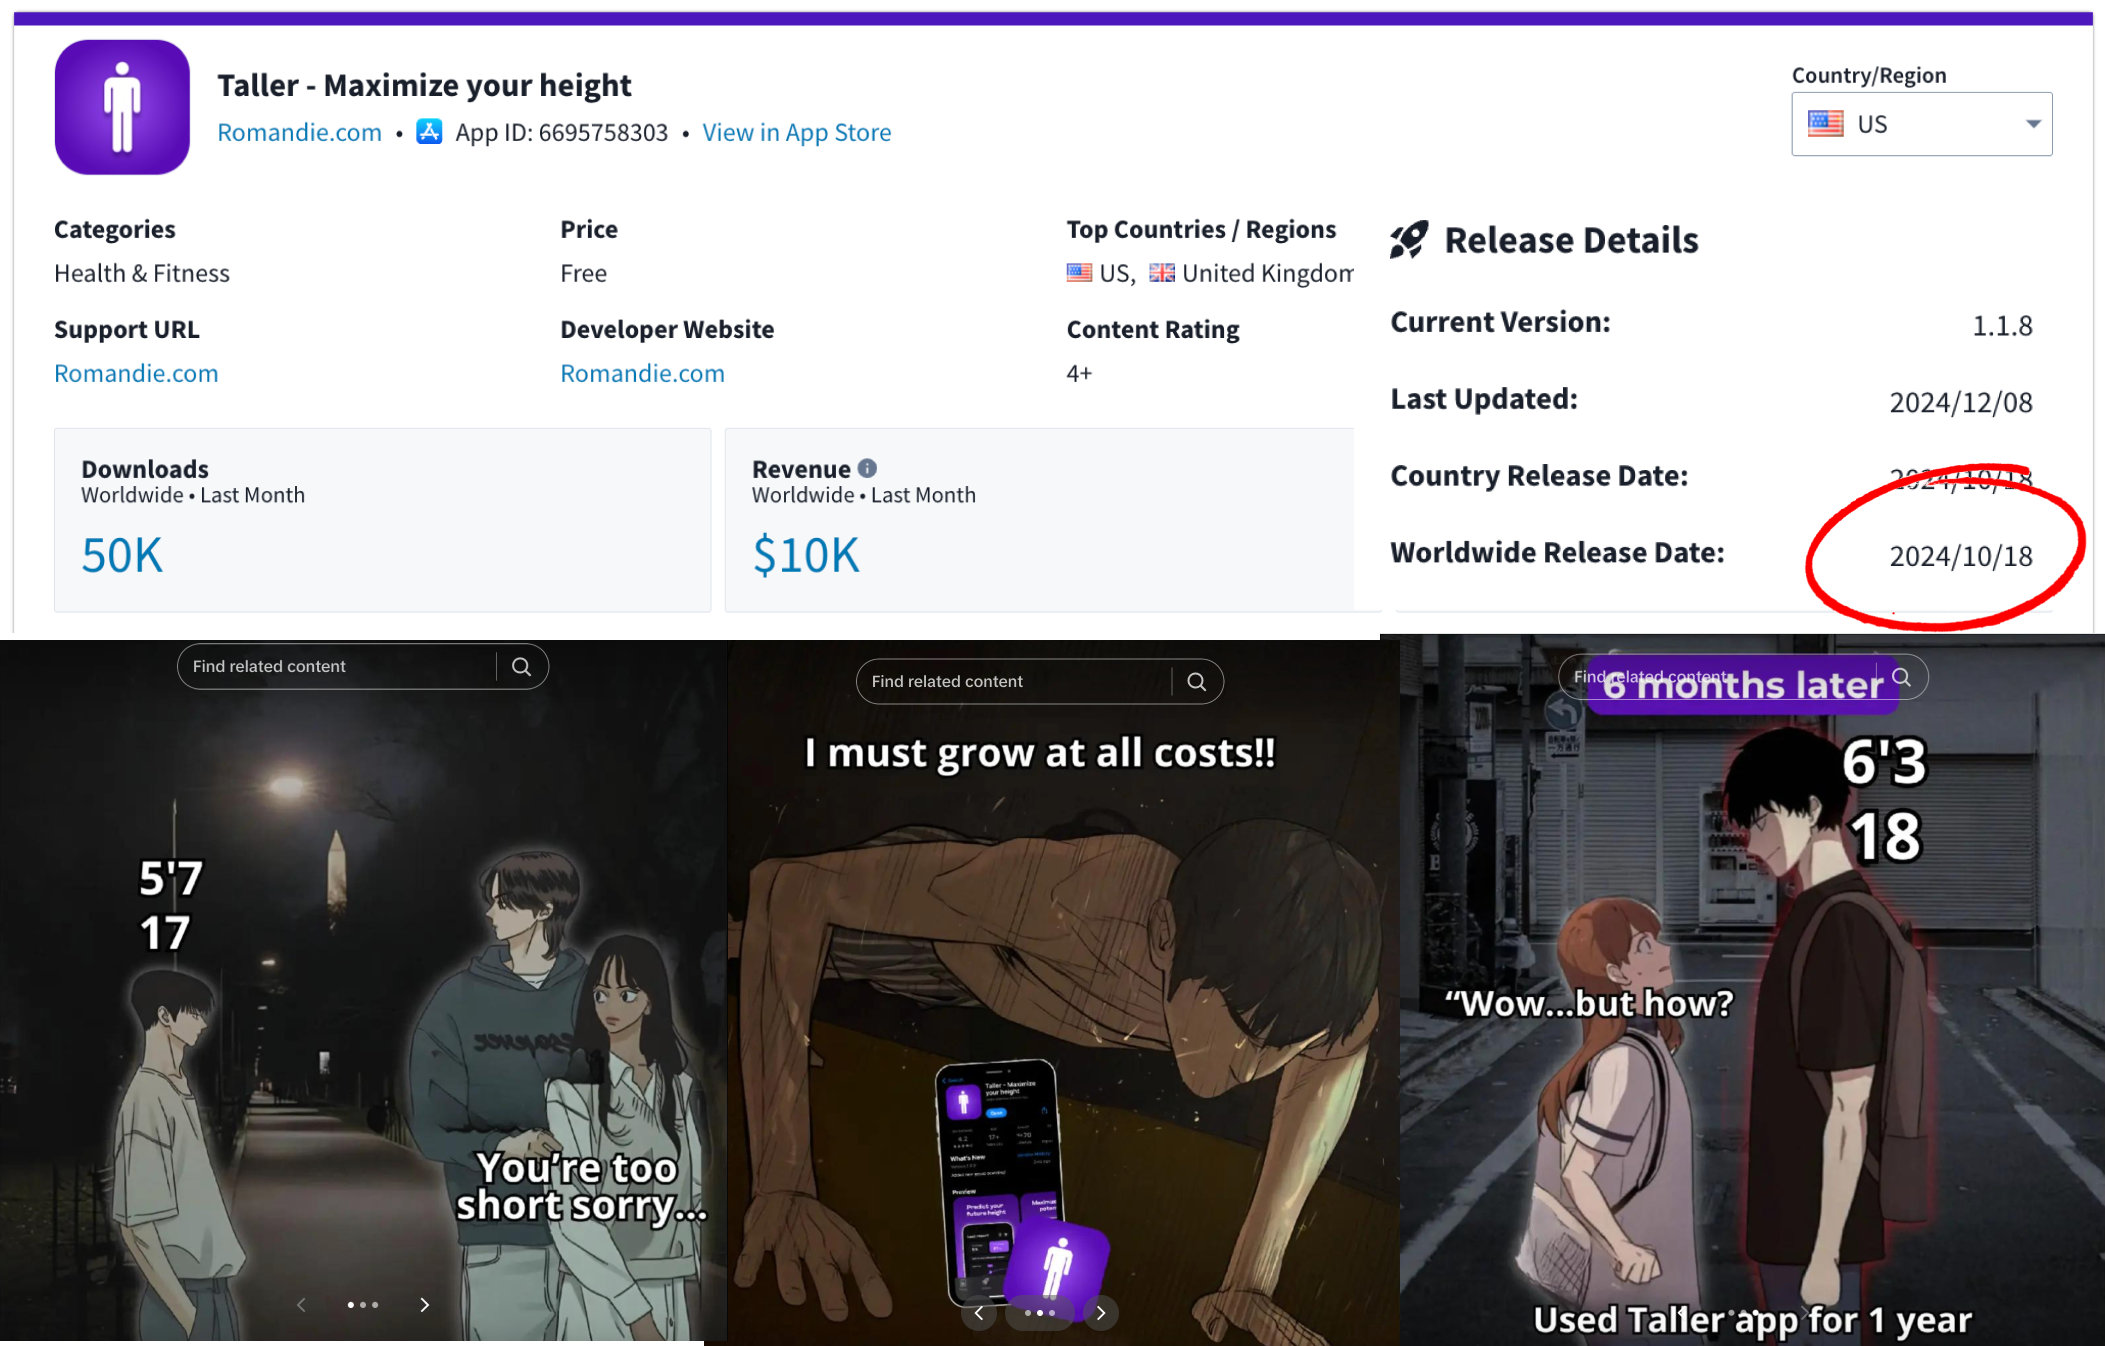
Task: Open Romandie.com publisher link beside app title
Action: [x=299, y=132]
